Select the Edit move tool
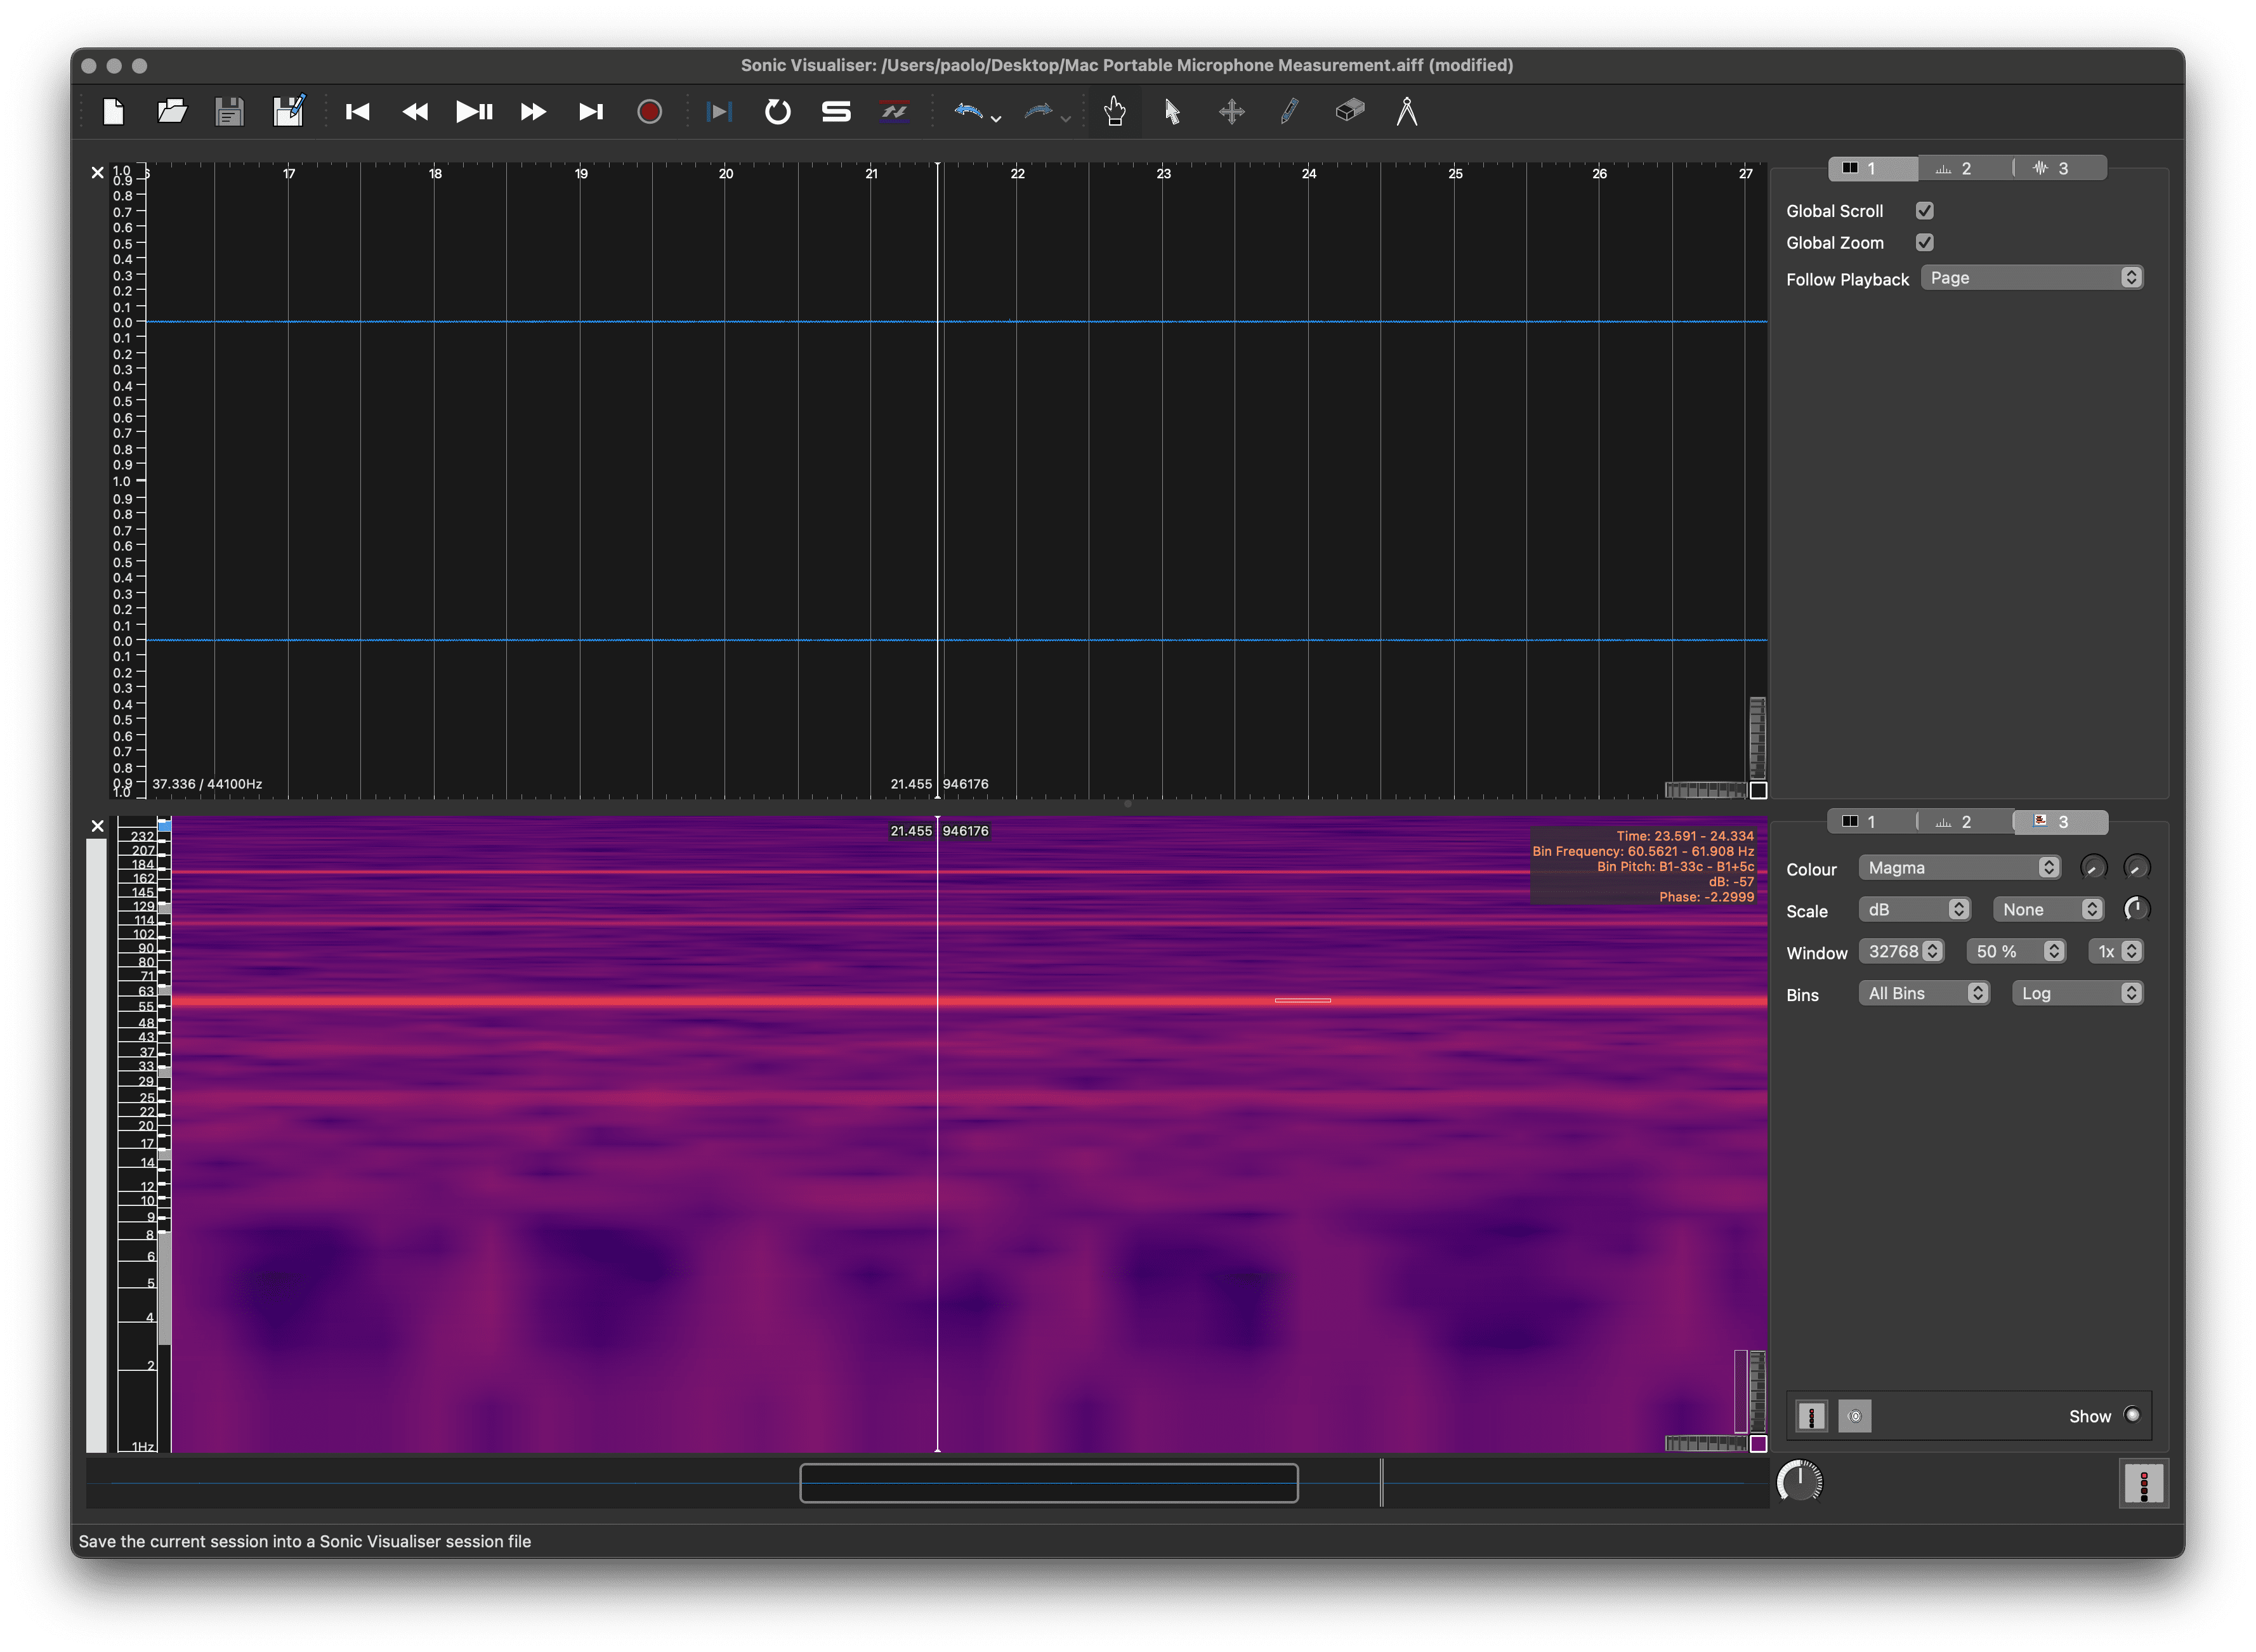 1232,111
